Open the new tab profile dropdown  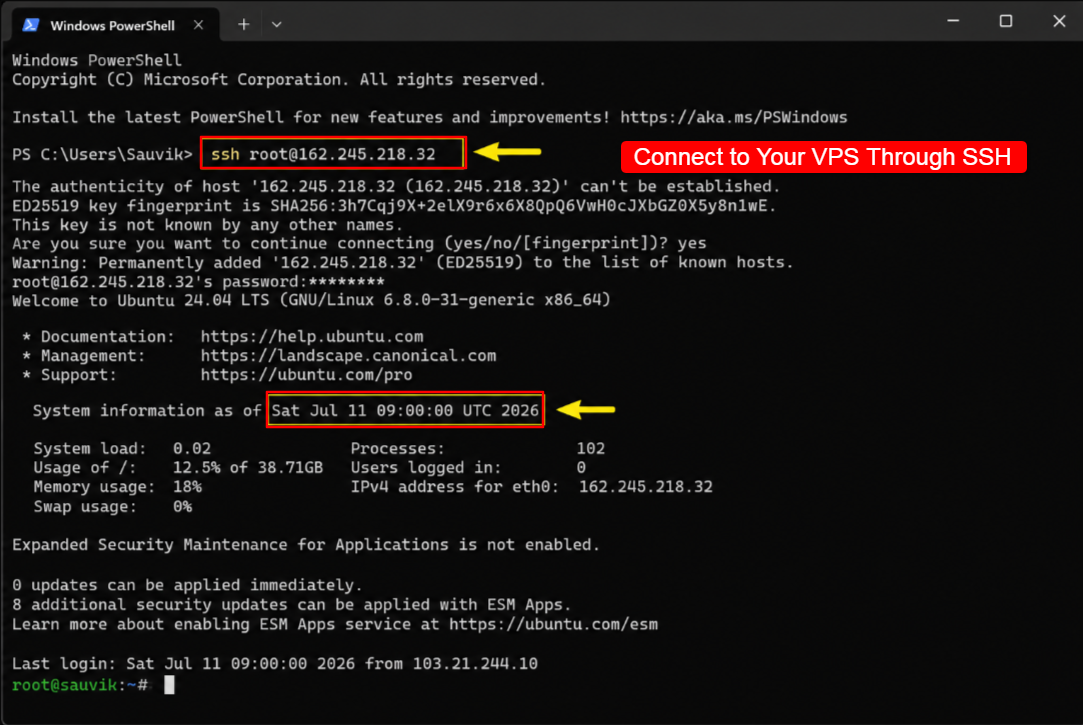276,25
